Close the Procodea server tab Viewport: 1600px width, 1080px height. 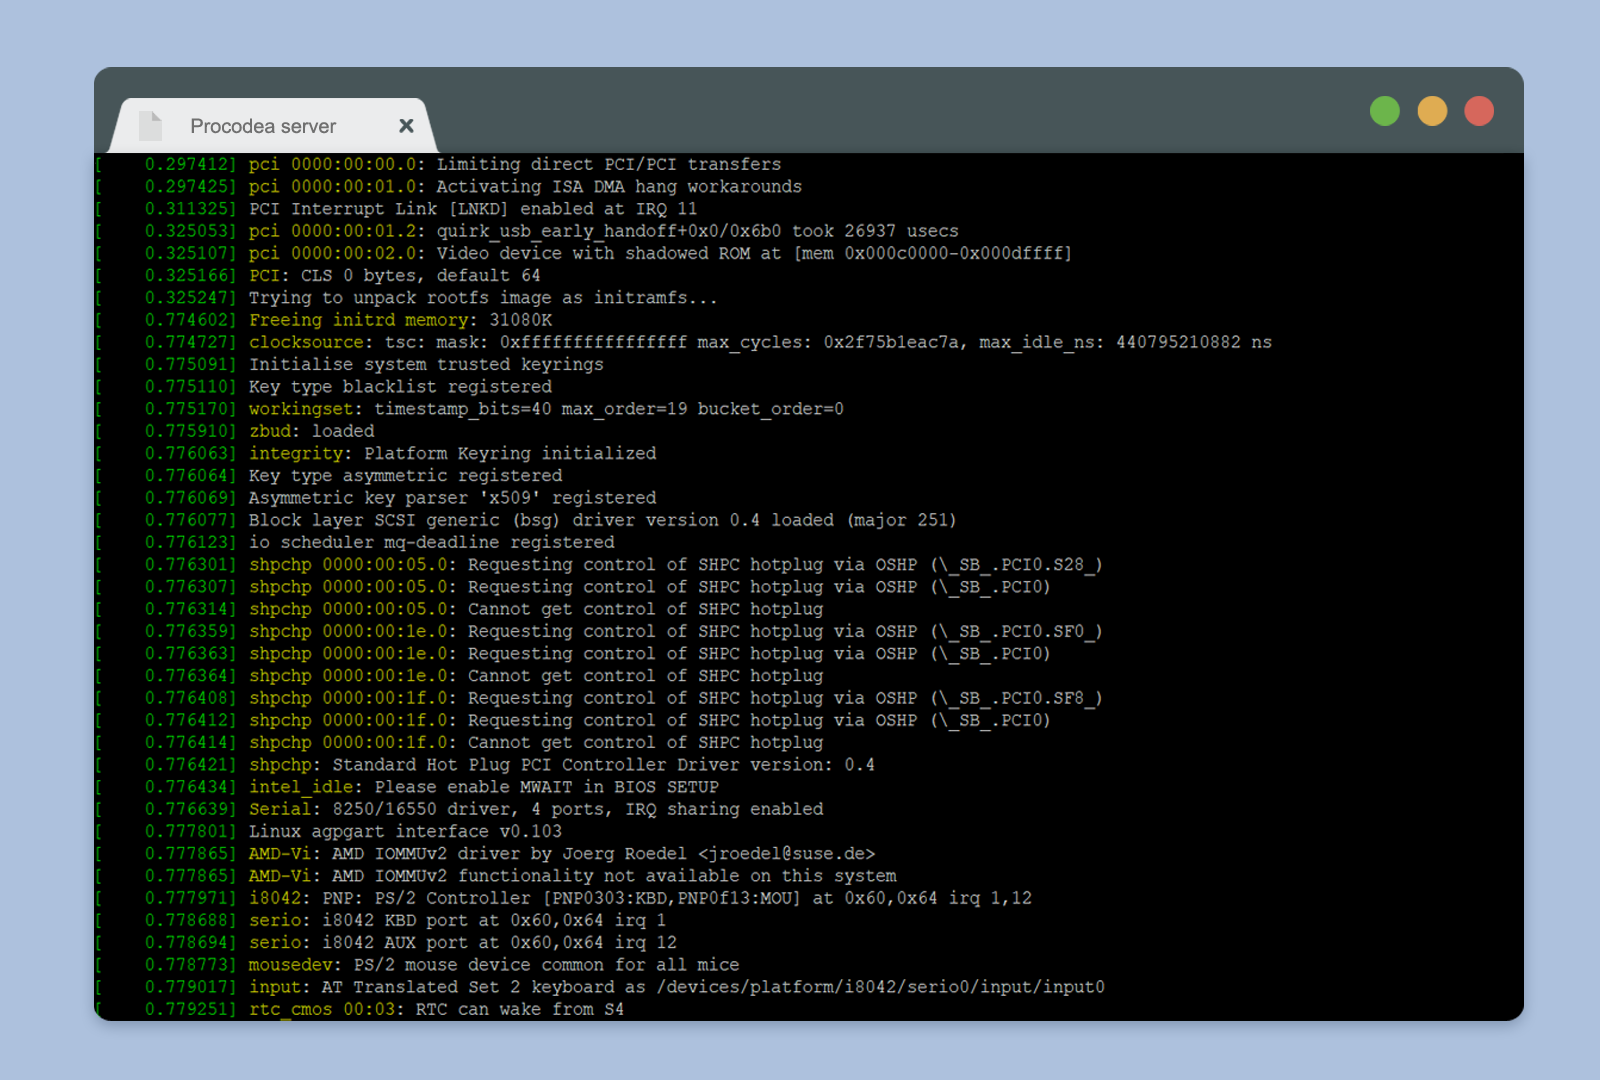tap(406, 126)
